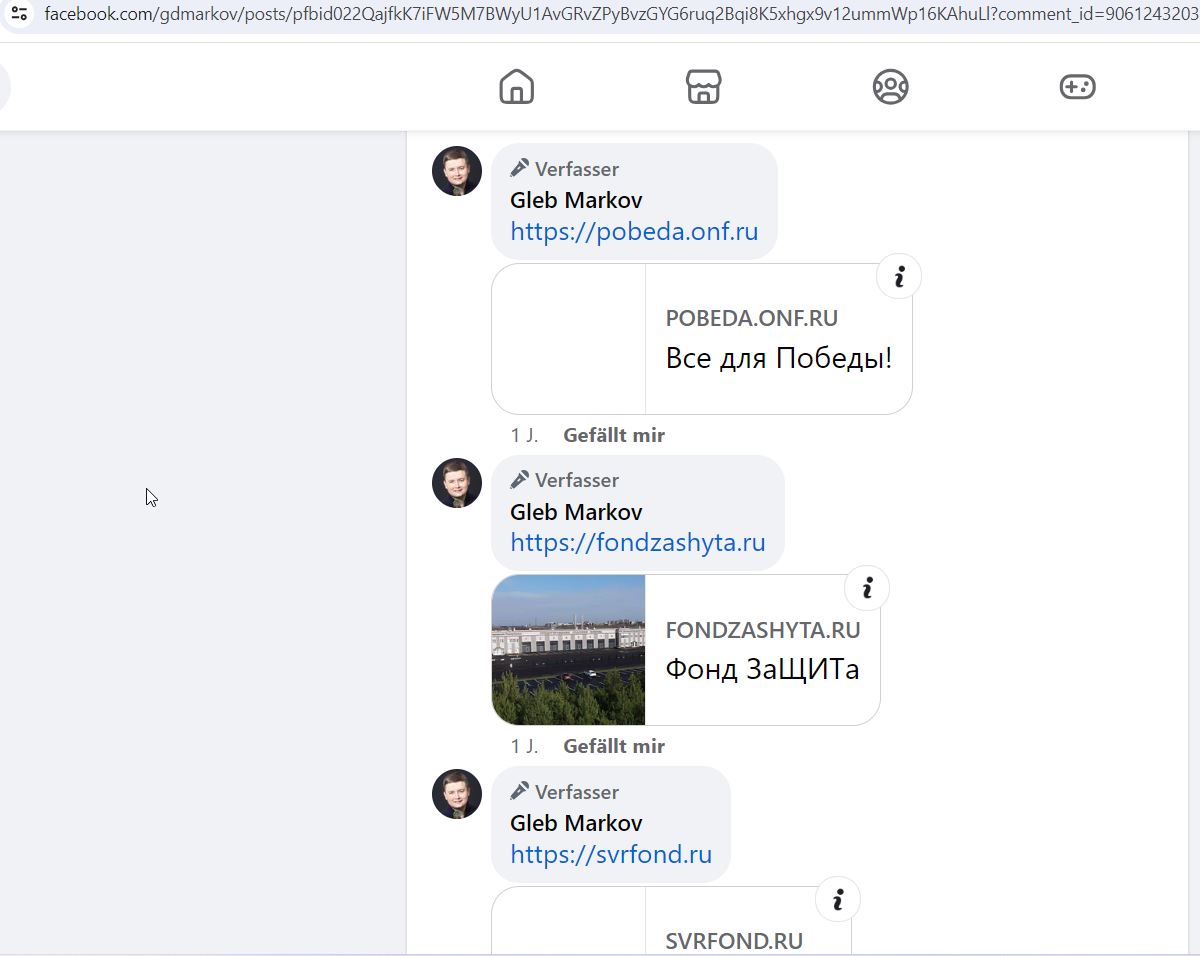Click the FONDZASHYTA.RU domain label

tap(763, 630)
